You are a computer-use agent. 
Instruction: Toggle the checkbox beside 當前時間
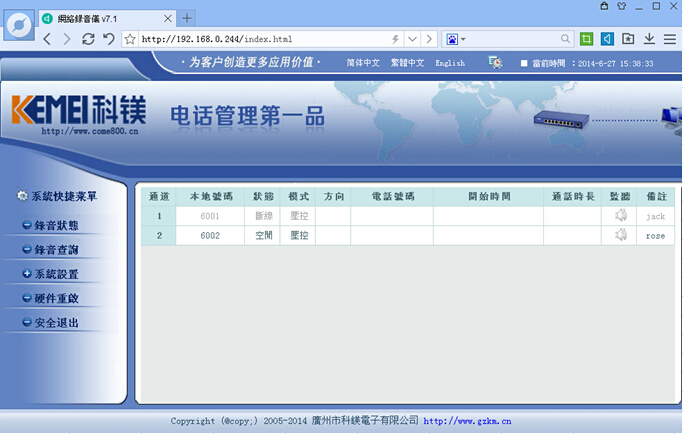(x=524, y=63)
